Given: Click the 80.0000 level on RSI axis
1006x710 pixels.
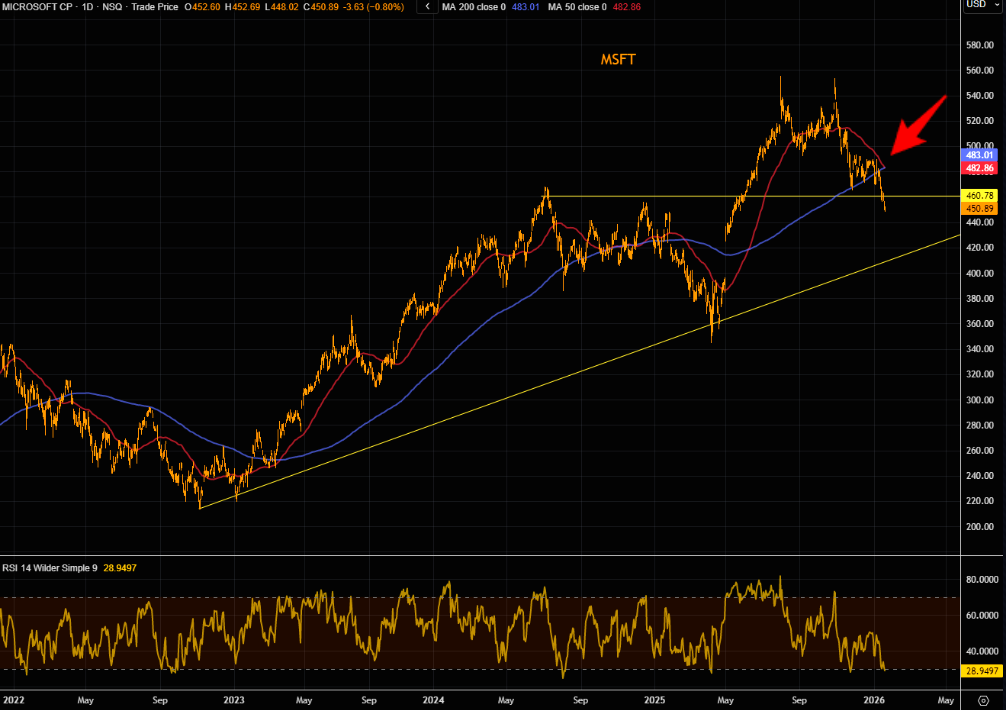Looking at the screenshot, I should pyautogui.click(x=980, y=579).
